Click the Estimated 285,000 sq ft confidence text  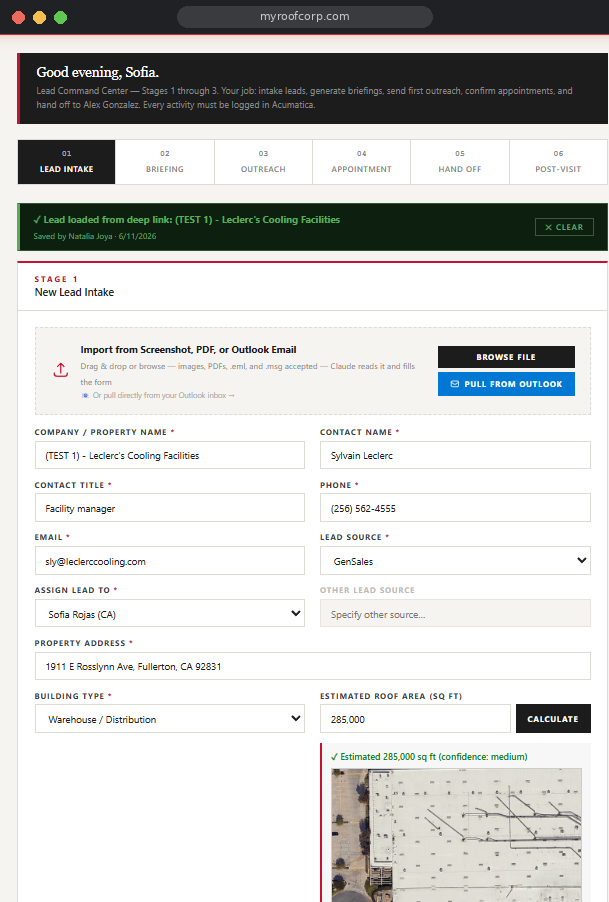coord(429,757)
